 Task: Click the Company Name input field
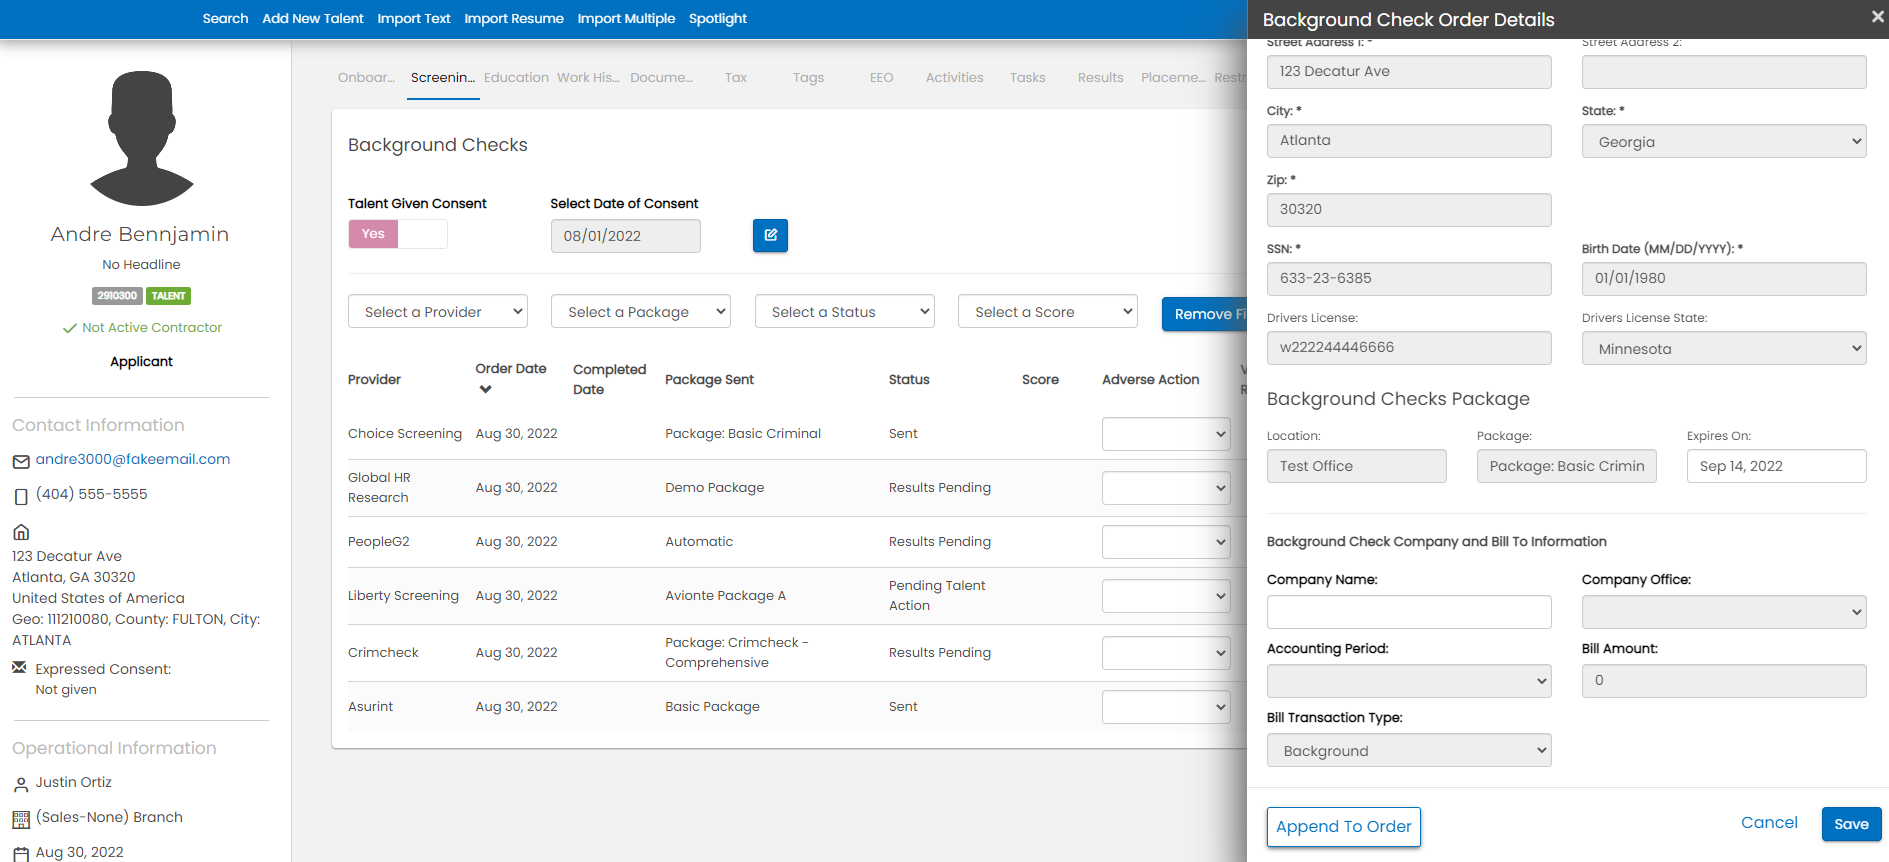coord(1409,612)
